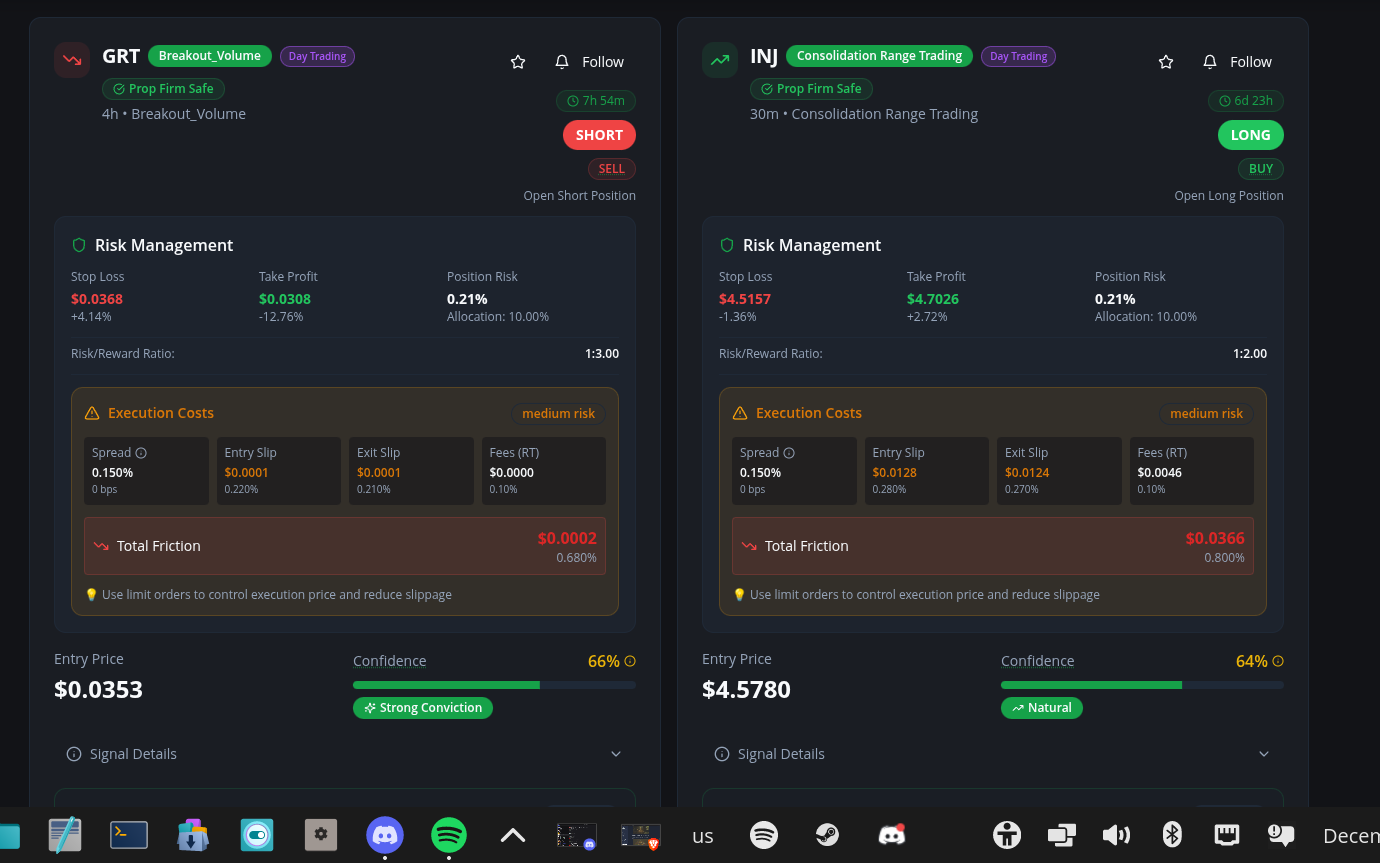Open Discord from the taskbar
Viewport: 1380px width, 863px height.
(x=384, y=835)
